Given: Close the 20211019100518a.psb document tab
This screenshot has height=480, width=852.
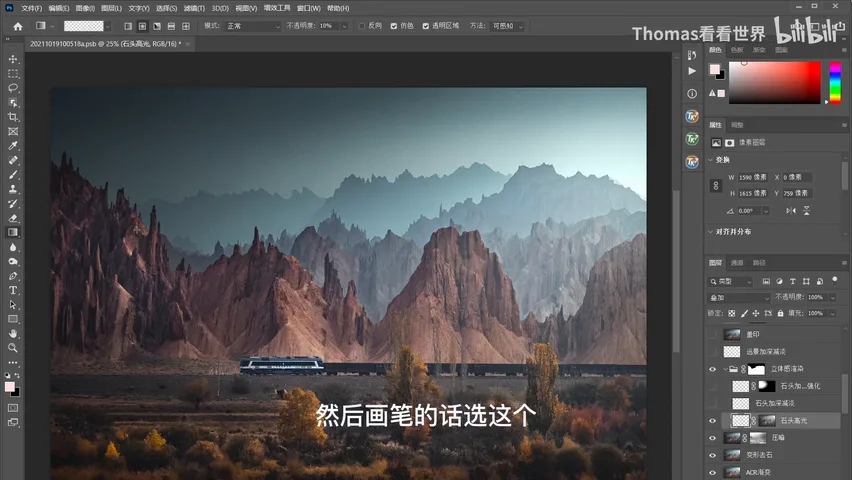Looking at the screenshot, I should pos(188,44).
